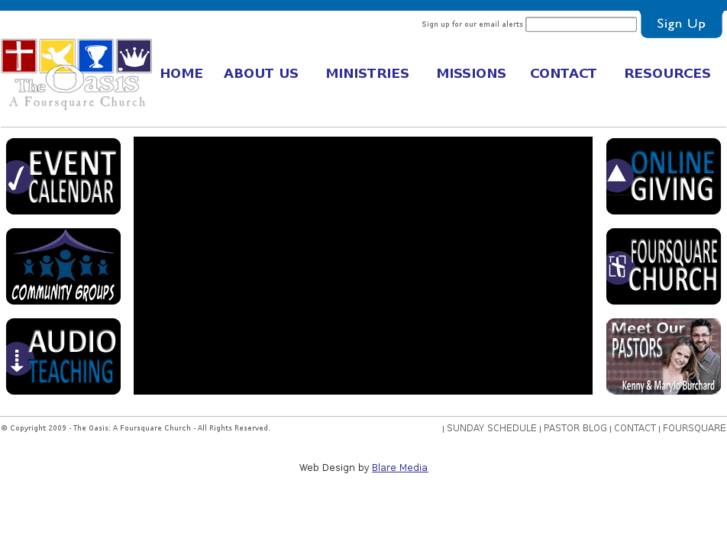This screenshot has height=545, width=727.
Task: Open the Foursquare Church tile
Action: pos(663,266)
